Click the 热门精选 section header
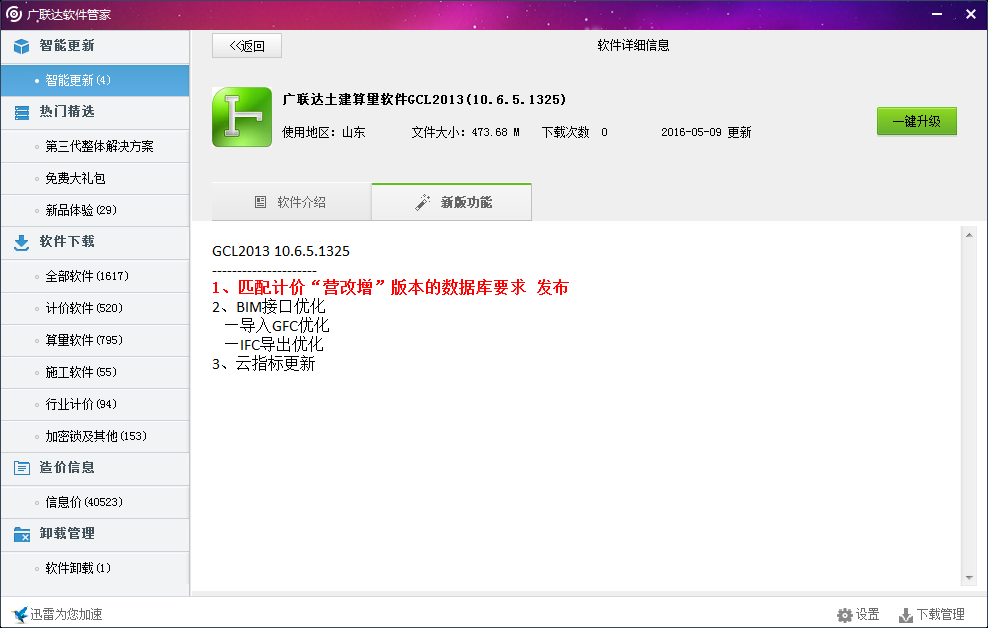This screenshot has width=988, height=628. [x=95, y=112]
